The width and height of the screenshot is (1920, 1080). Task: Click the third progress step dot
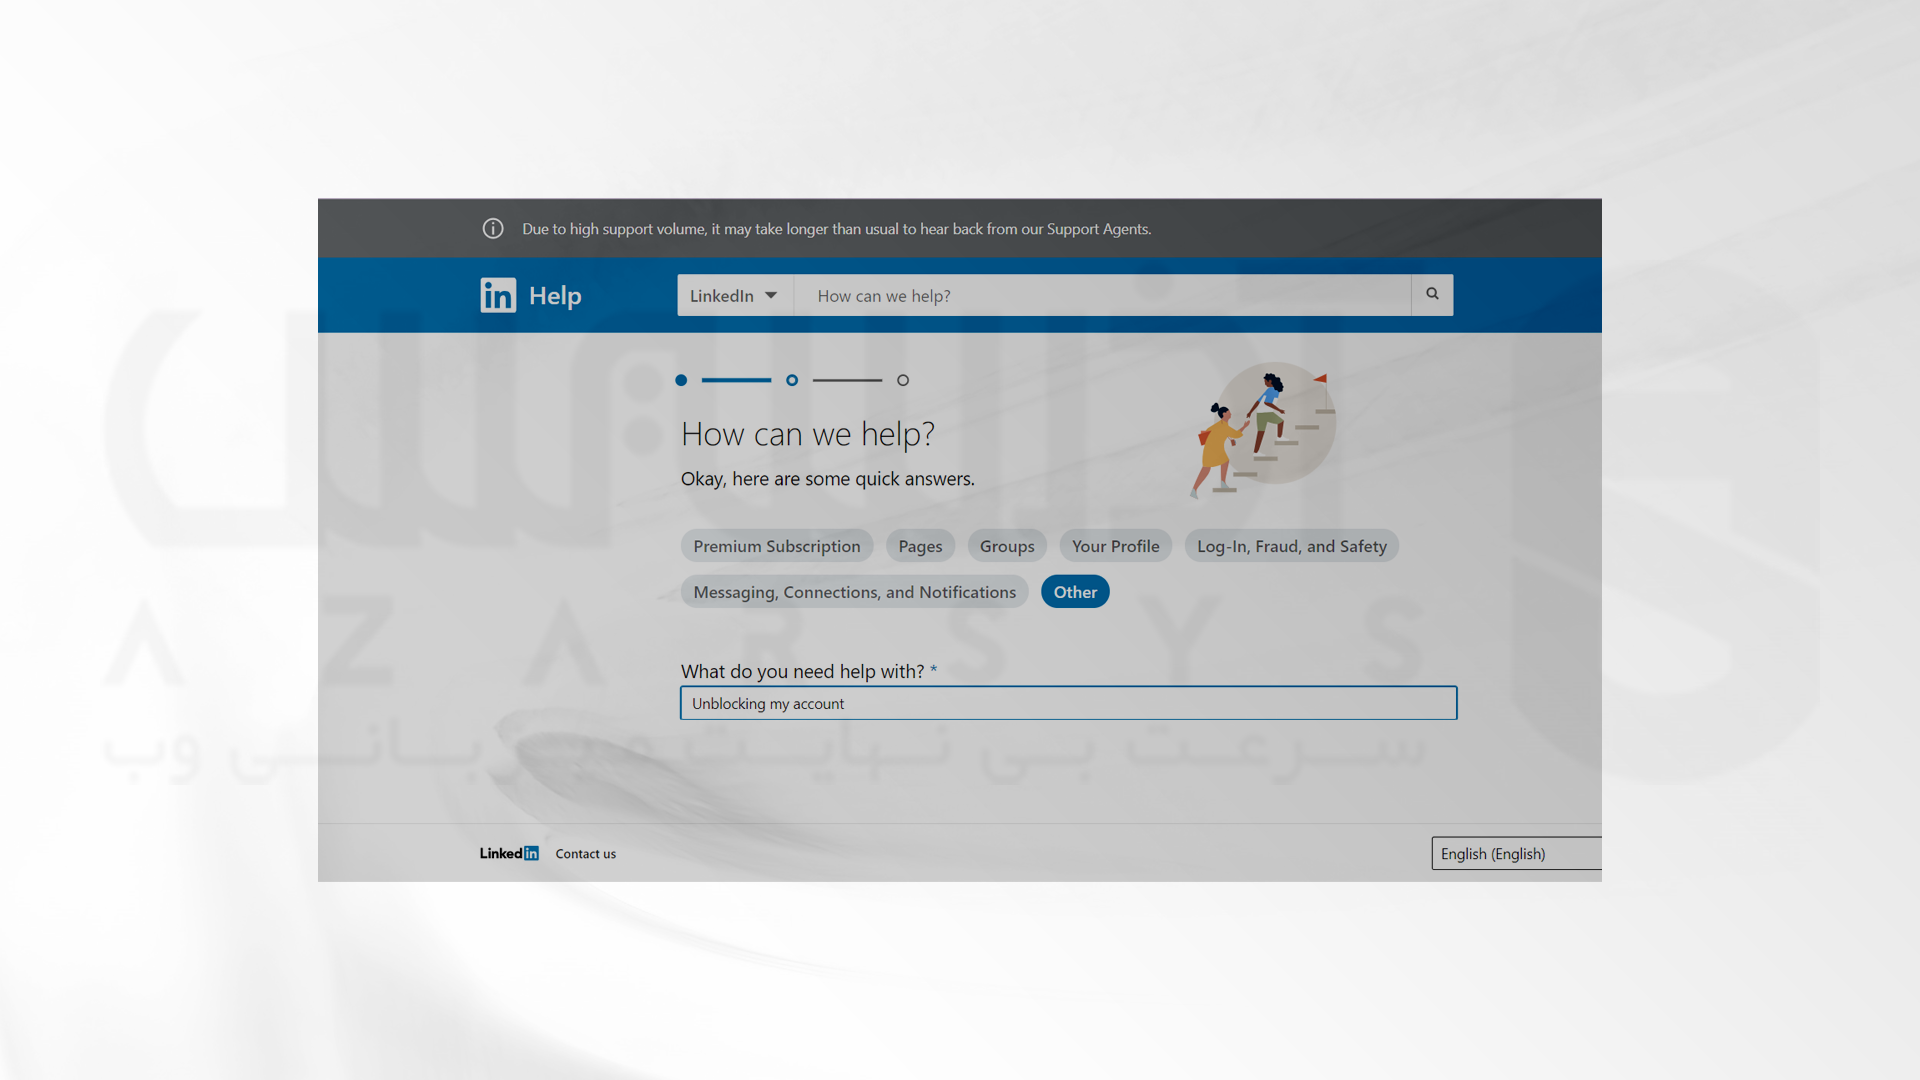point(903,380)
